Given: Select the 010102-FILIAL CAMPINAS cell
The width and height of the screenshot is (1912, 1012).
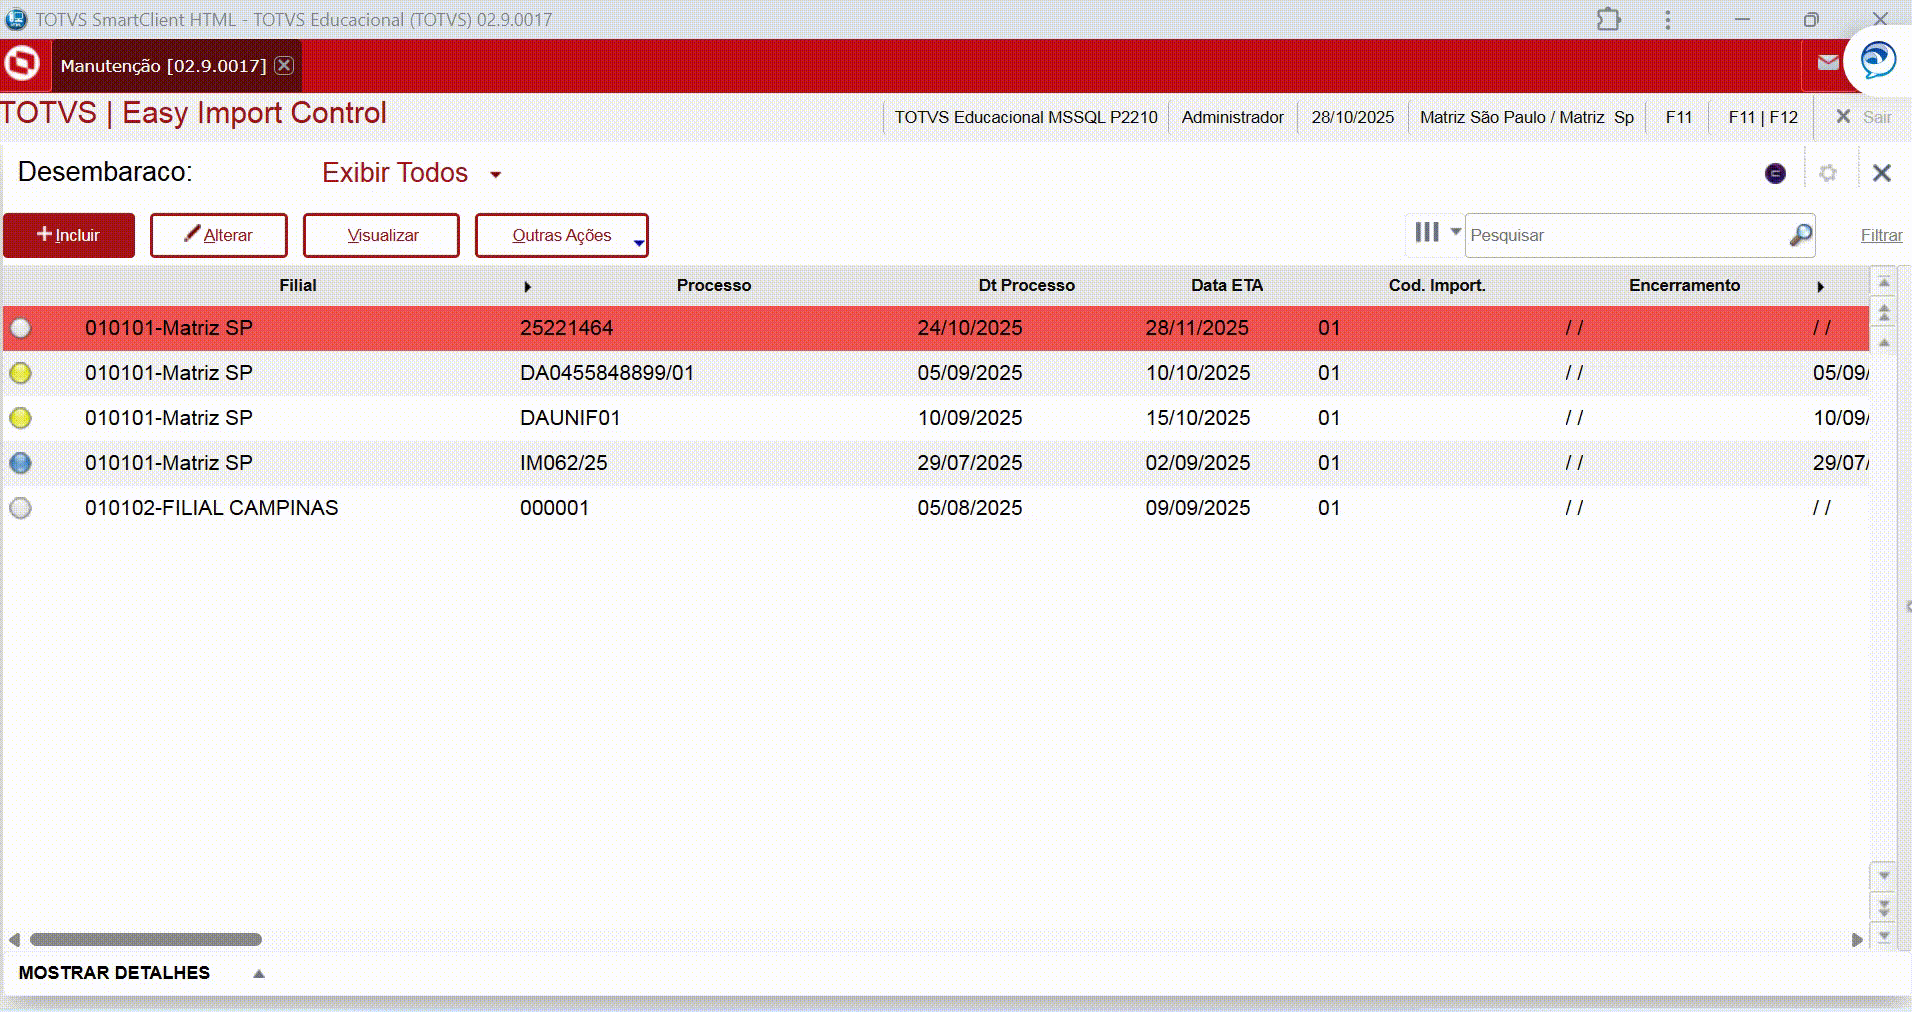Looking at the screenshot, I should tap(211, 508).
